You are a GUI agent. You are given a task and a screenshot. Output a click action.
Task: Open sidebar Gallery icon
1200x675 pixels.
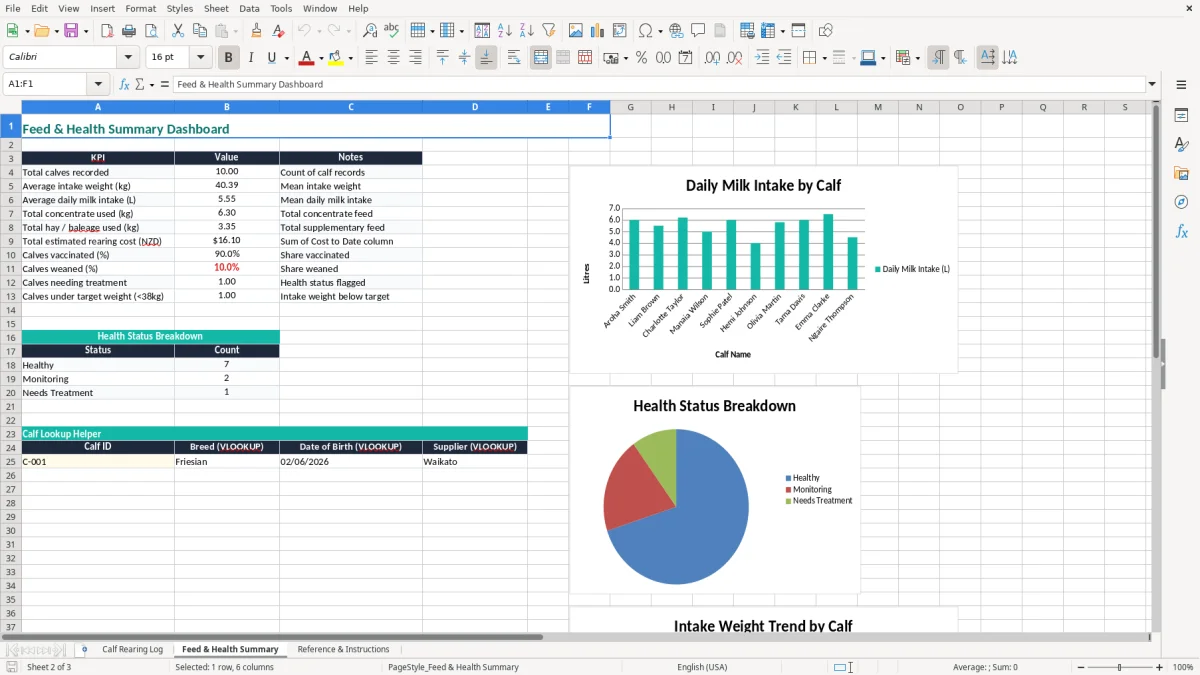click(x=1181, y=173)
